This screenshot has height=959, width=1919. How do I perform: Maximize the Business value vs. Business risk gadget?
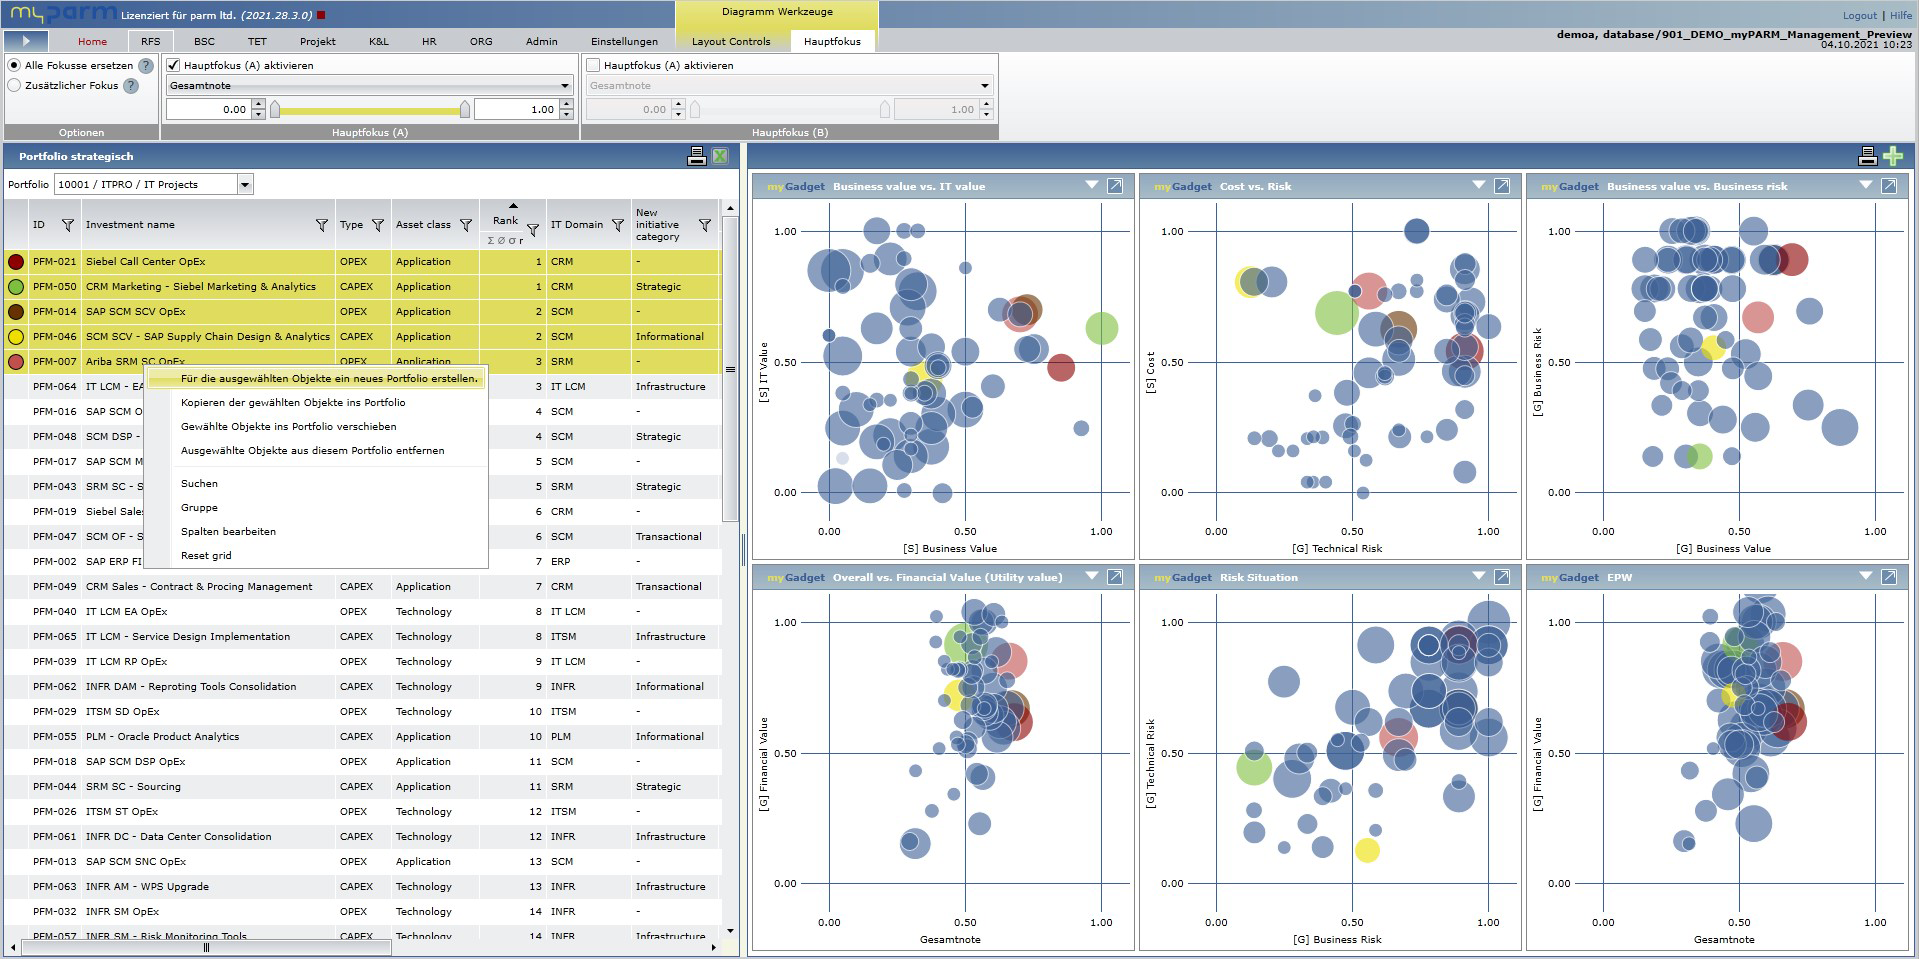[x=1889, y=186]
